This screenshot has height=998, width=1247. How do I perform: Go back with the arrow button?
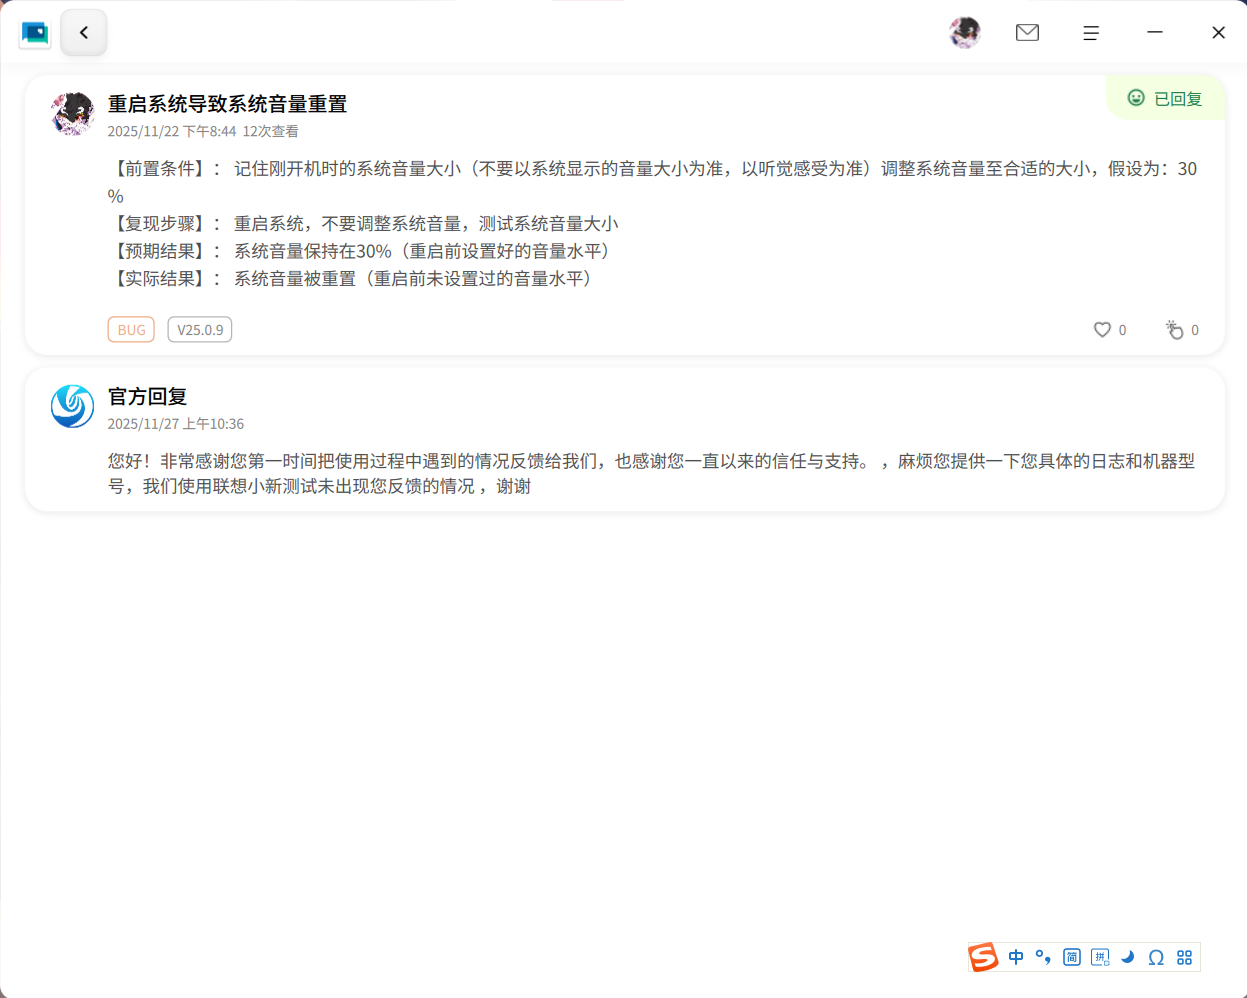[x=84, y=33]
